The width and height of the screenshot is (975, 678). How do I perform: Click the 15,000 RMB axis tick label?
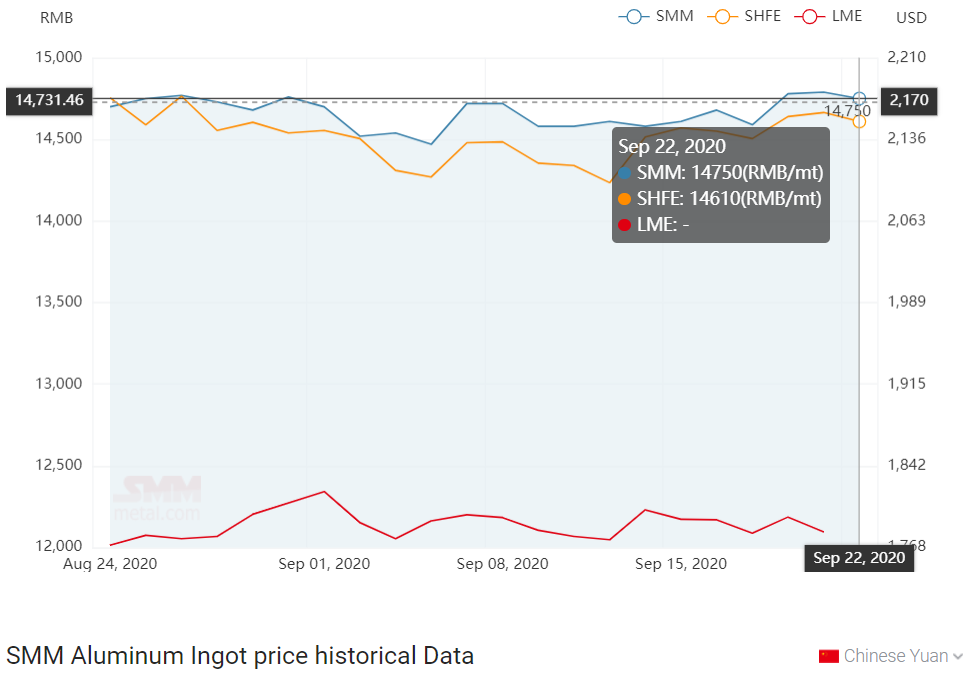pos(58,57)
